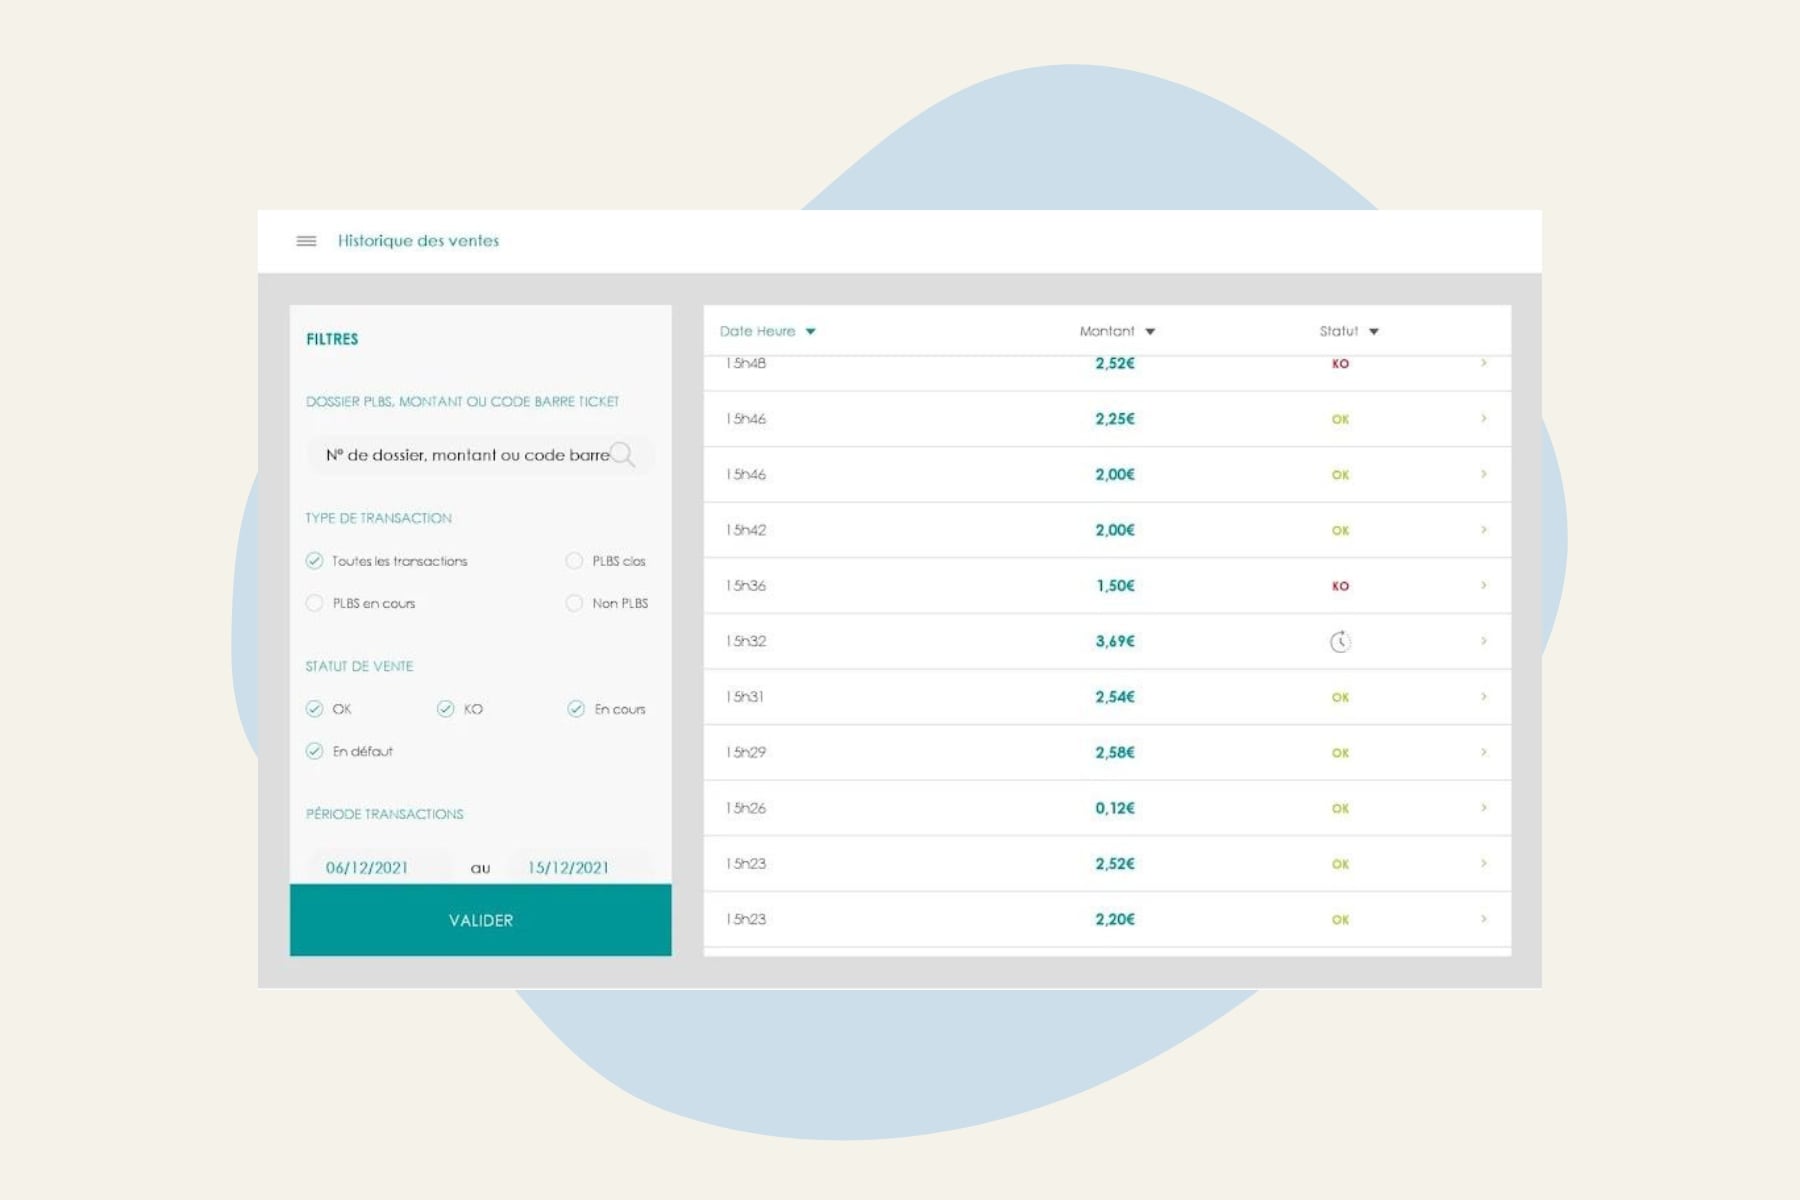Open details chevron of the 15h46 2,00€ row
This screenshot has height=1200, width=1800.
click(x=1483, y=474)
